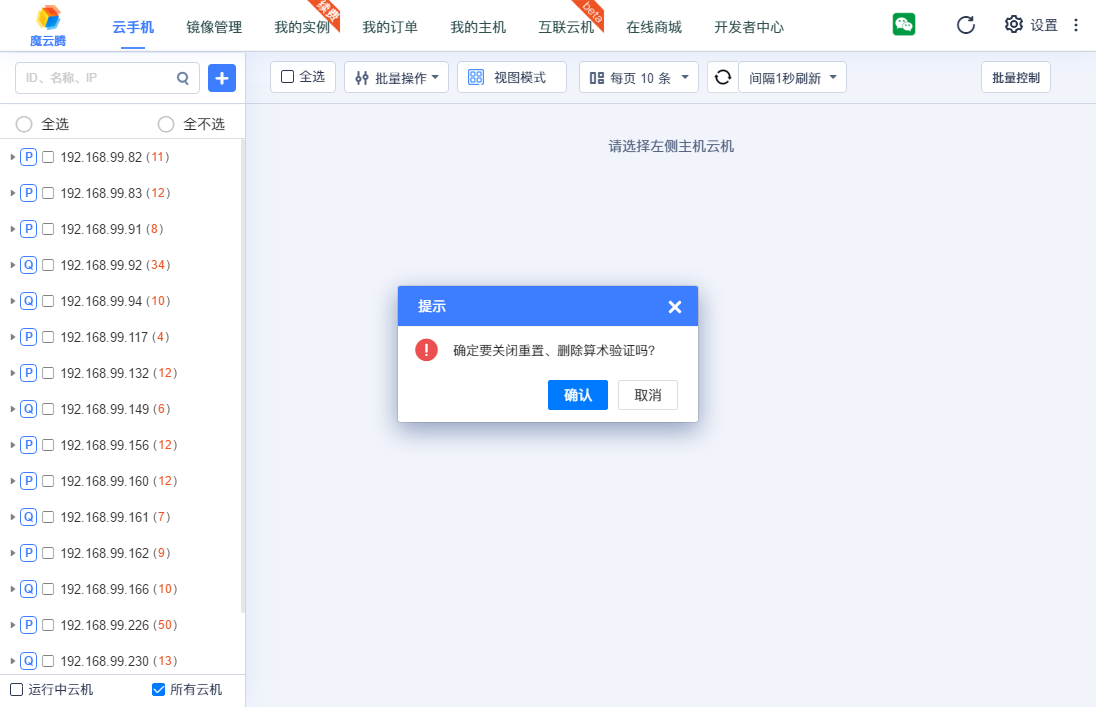Open the 每页 10 条 page size dropdown
Screen dimensions: 1096x707
pyautogui.click(x=639, y=77)
